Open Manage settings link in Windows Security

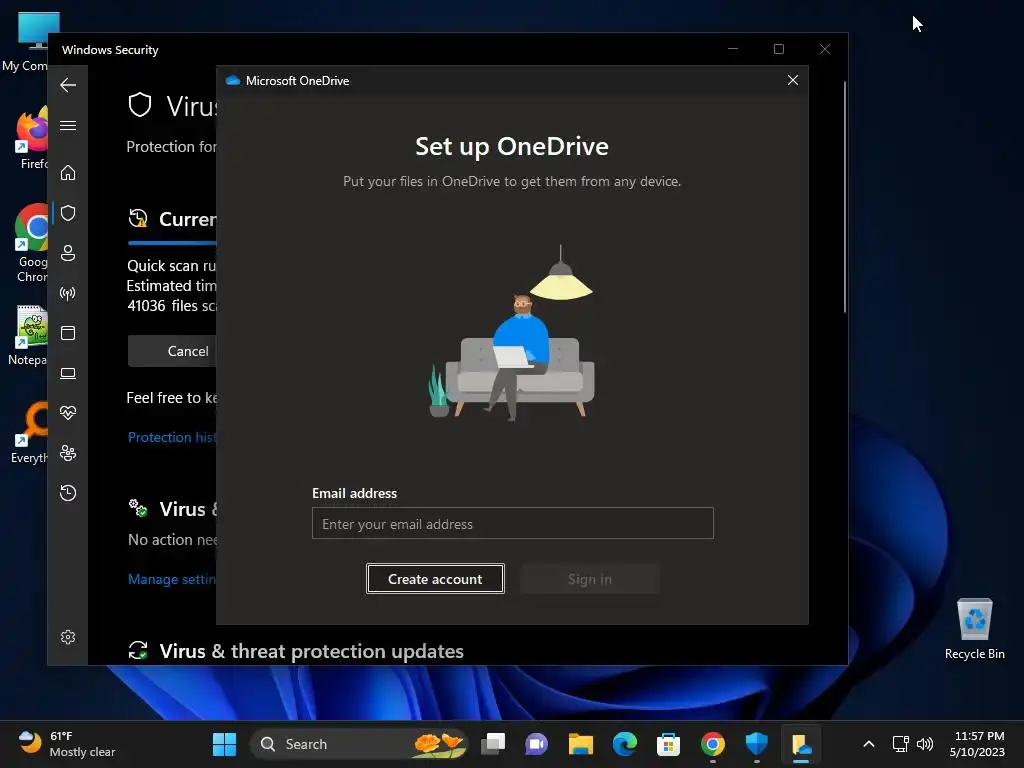click(172, 579)
